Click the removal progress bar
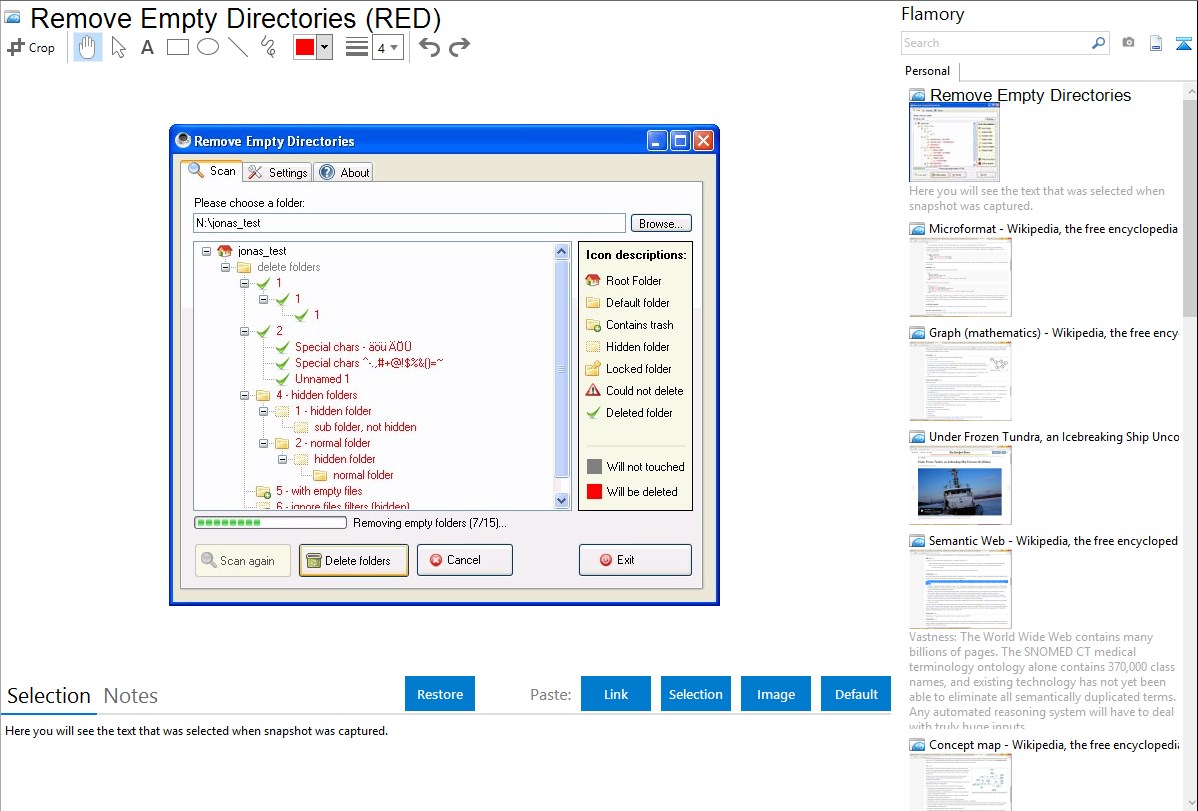1198x811 pixels. pyautogui.click(x=270, y=523)
